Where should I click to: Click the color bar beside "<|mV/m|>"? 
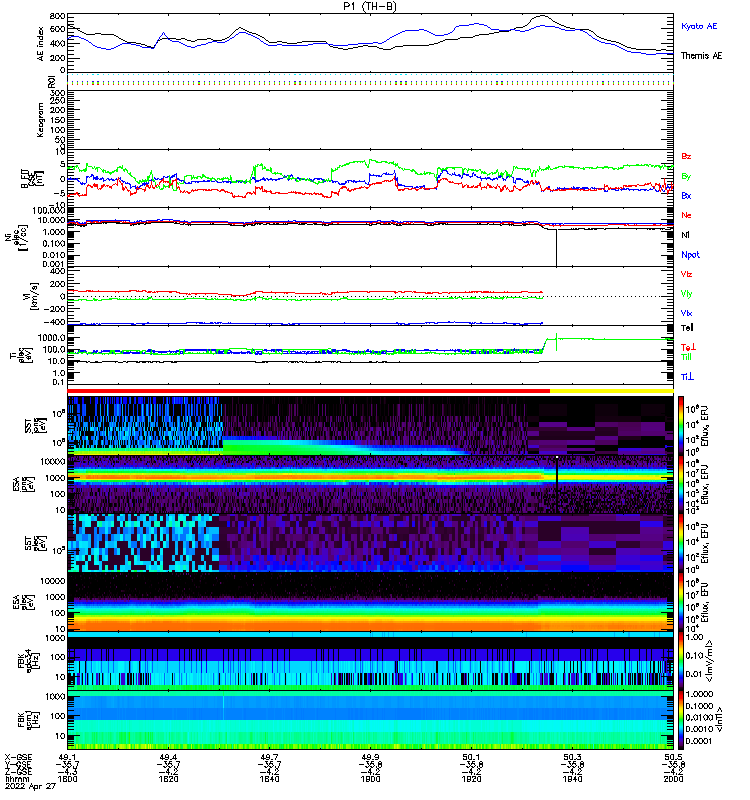click(x=680, y=661)
